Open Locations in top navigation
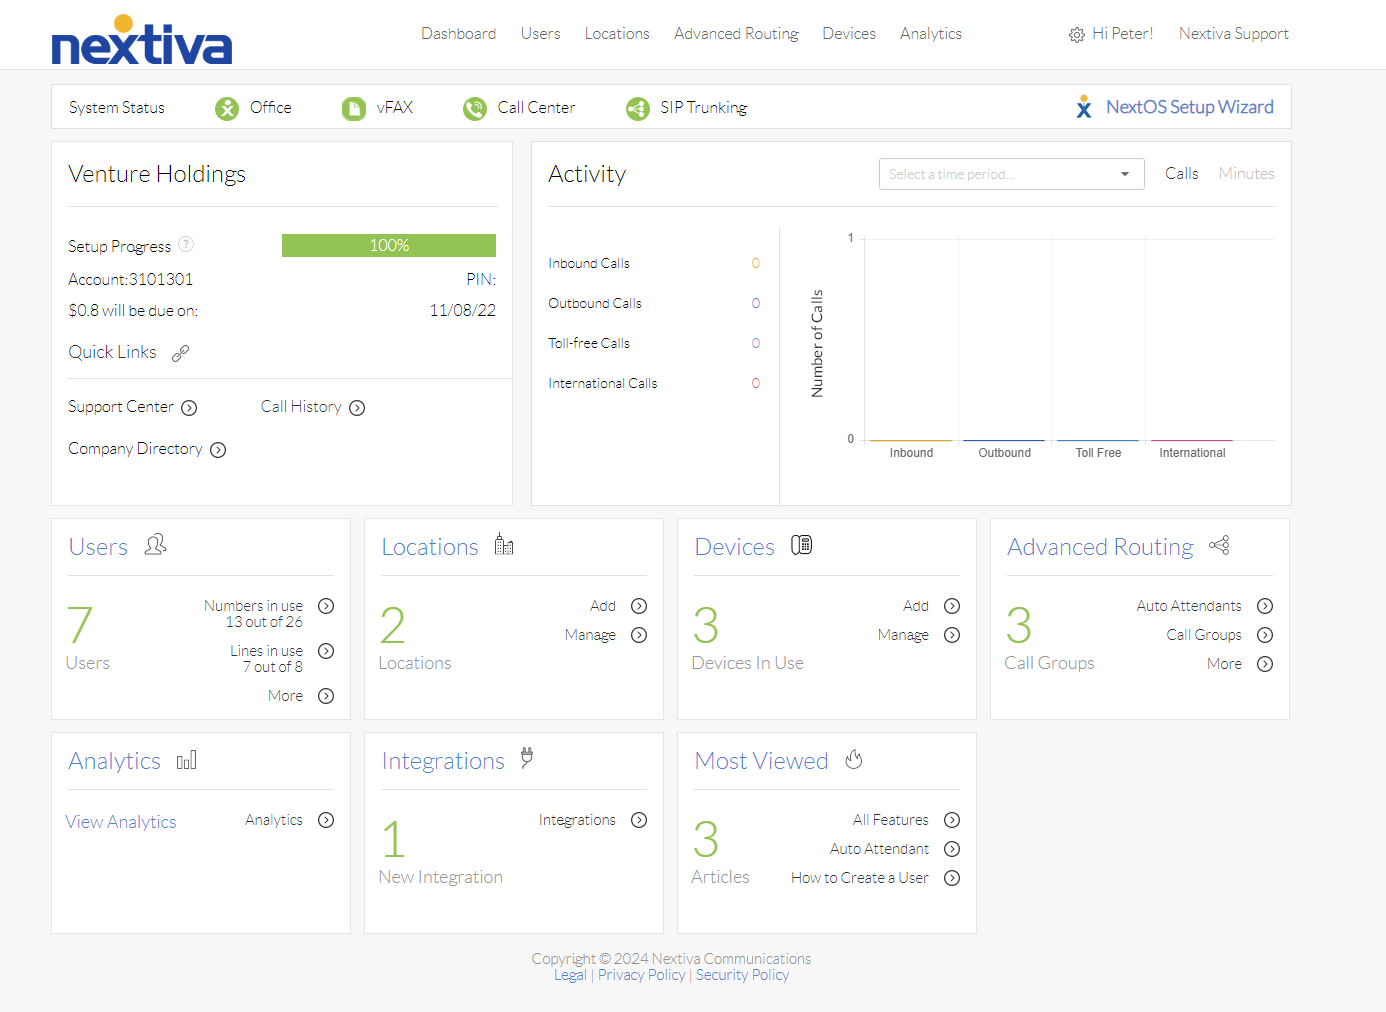Viewport: 1386px width, 1012px height. click(x=617, y=34)
